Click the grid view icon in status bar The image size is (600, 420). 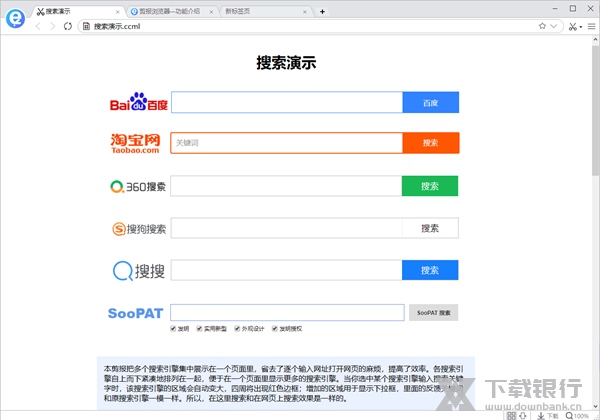pos(511,415)
